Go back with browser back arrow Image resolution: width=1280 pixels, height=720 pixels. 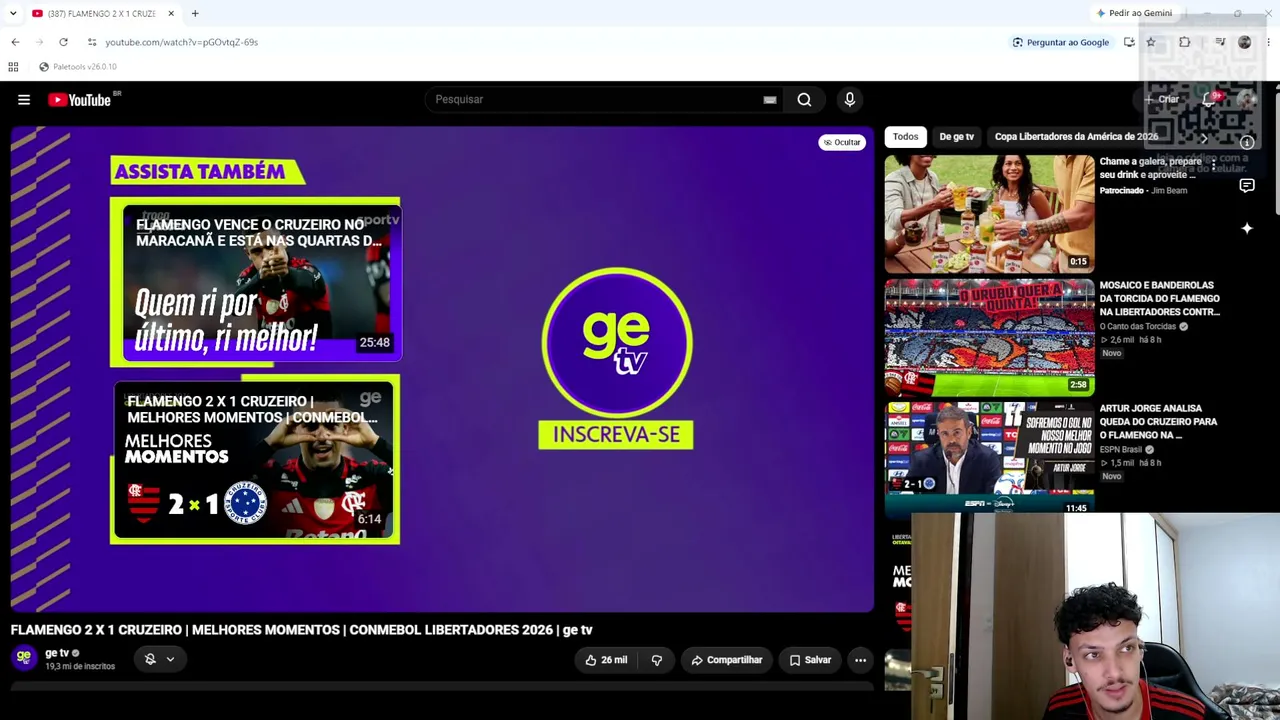click(15, 42)
